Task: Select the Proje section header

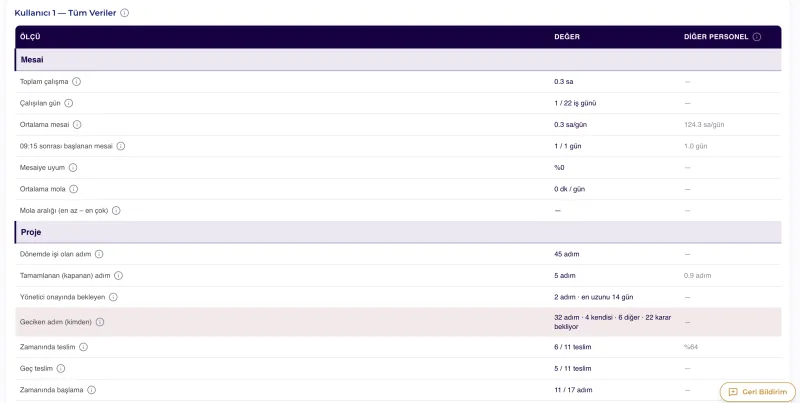Action: coord(398,232)
